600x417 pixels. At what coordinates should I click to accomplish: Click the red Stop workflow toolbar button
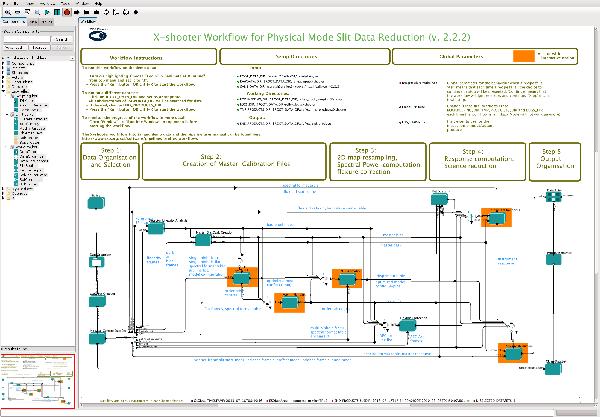(66, 12)
